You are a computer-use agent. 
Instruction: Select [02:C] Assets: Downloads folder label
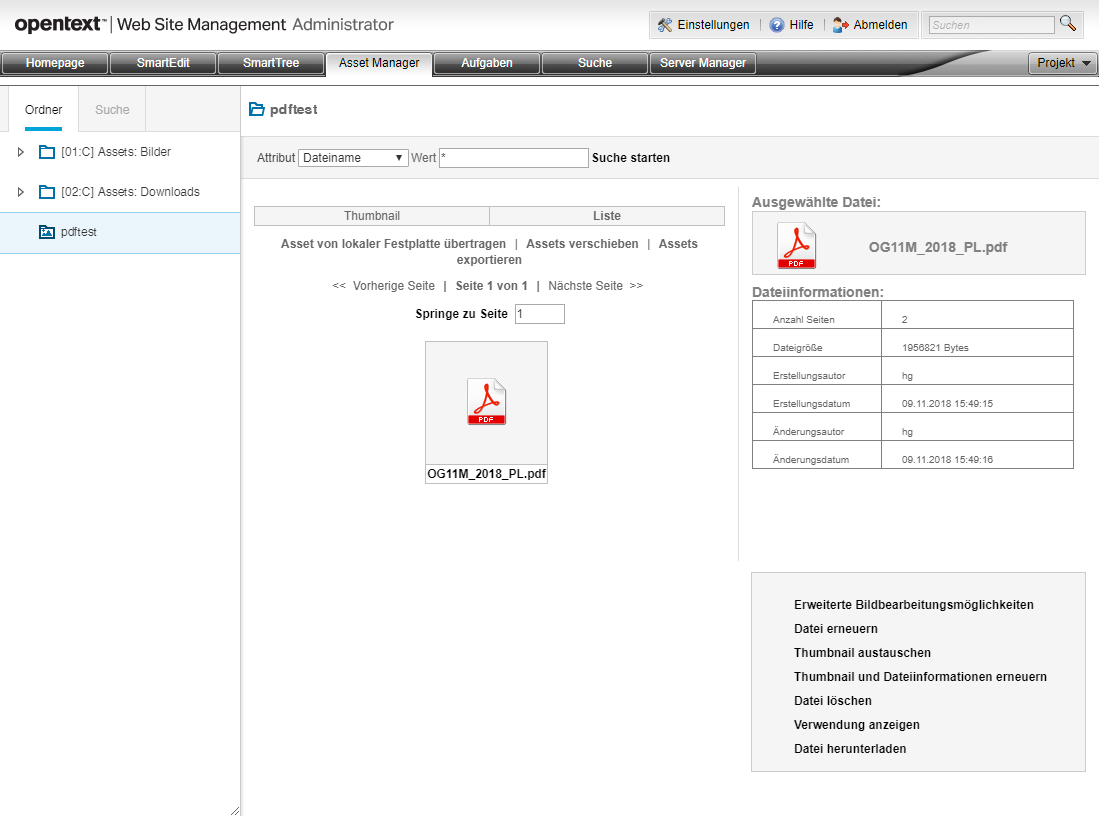tap(130, 192)
